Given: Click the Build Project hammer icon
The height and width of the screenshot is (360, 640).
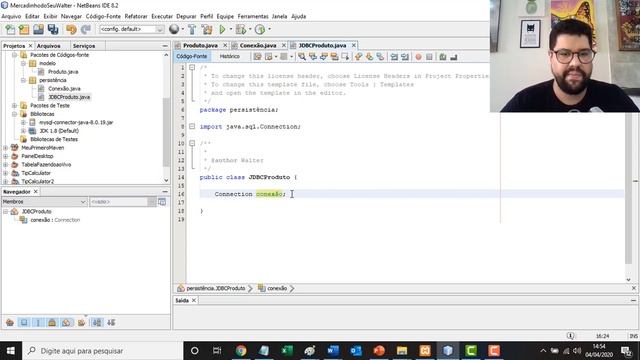Looking at the screenshot, I should click(x=192, y=29).
